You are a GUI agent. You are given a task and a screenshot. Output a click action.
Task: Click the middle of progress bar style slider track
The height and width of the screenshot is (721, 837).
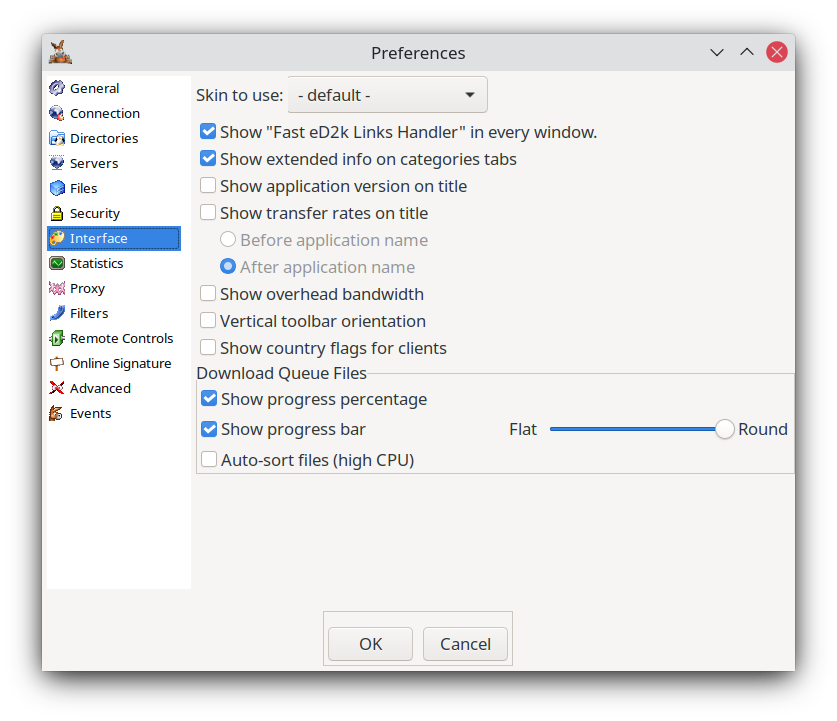[x=637, y=429]
